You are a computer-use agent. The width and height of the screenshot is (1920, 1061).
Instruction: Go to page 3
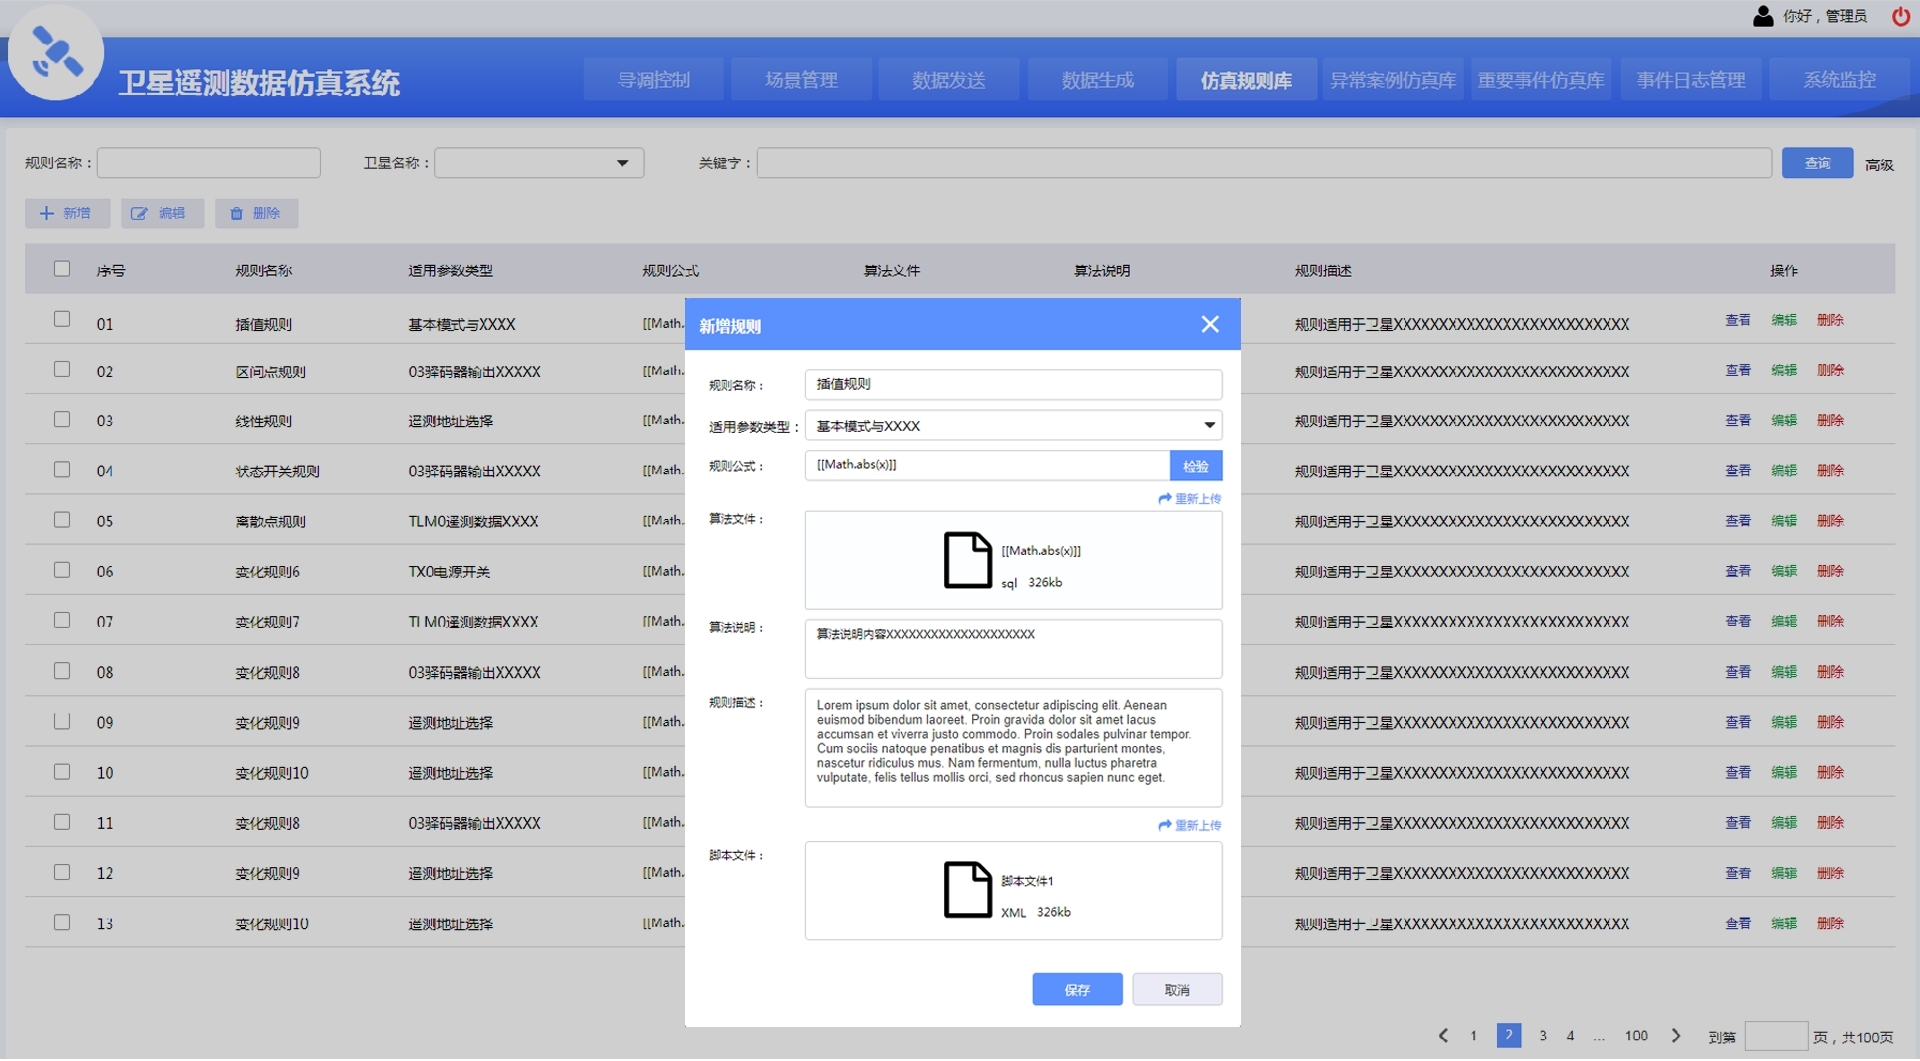(1542, 1037)
